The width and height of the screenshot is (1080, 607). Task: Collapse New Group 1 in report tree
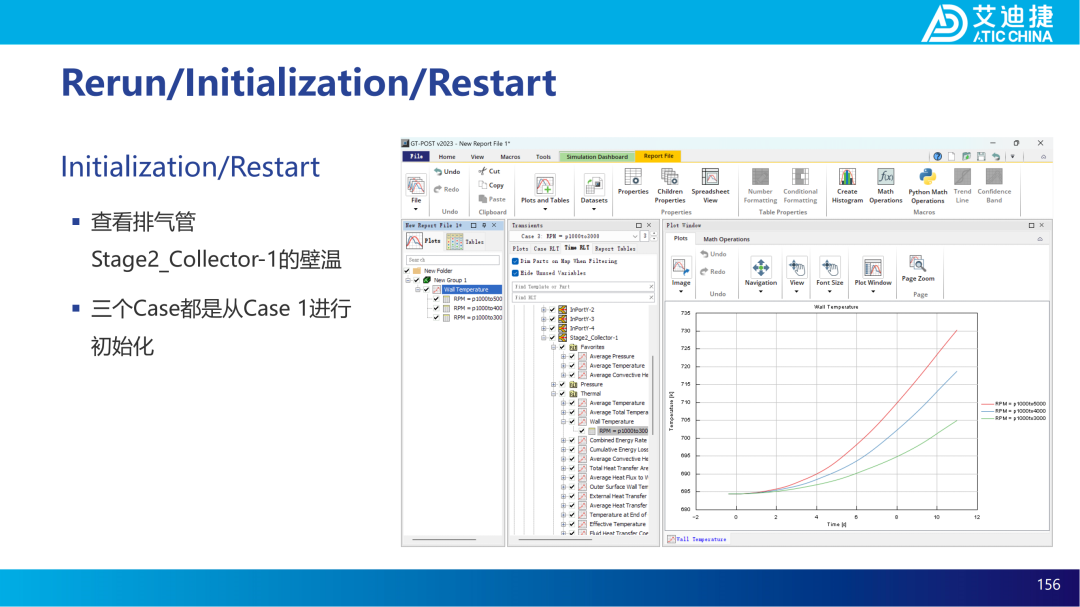[408, 280]
